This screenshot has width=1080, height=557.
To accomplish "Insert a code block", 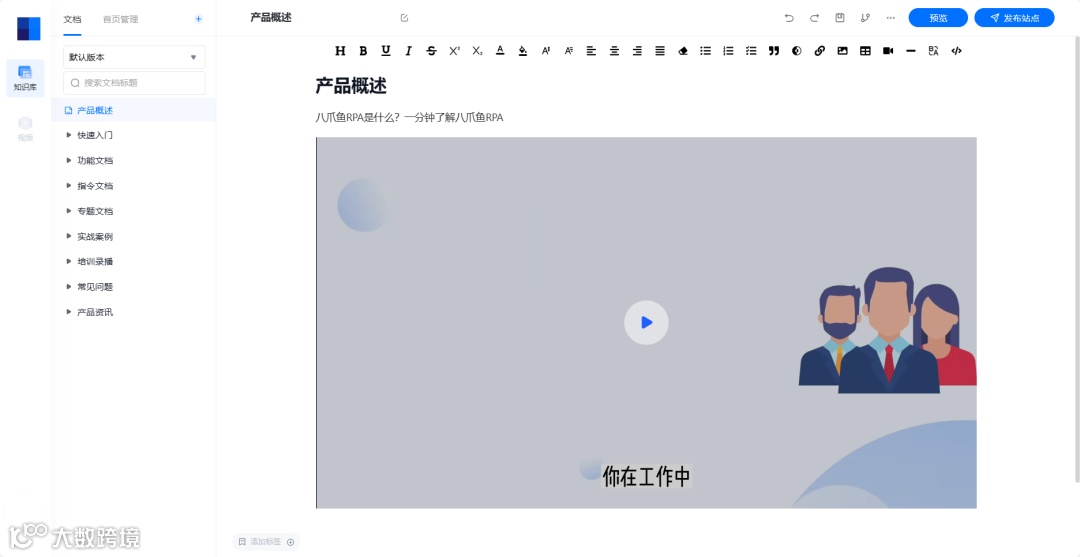I will click(x=956, y=50).
